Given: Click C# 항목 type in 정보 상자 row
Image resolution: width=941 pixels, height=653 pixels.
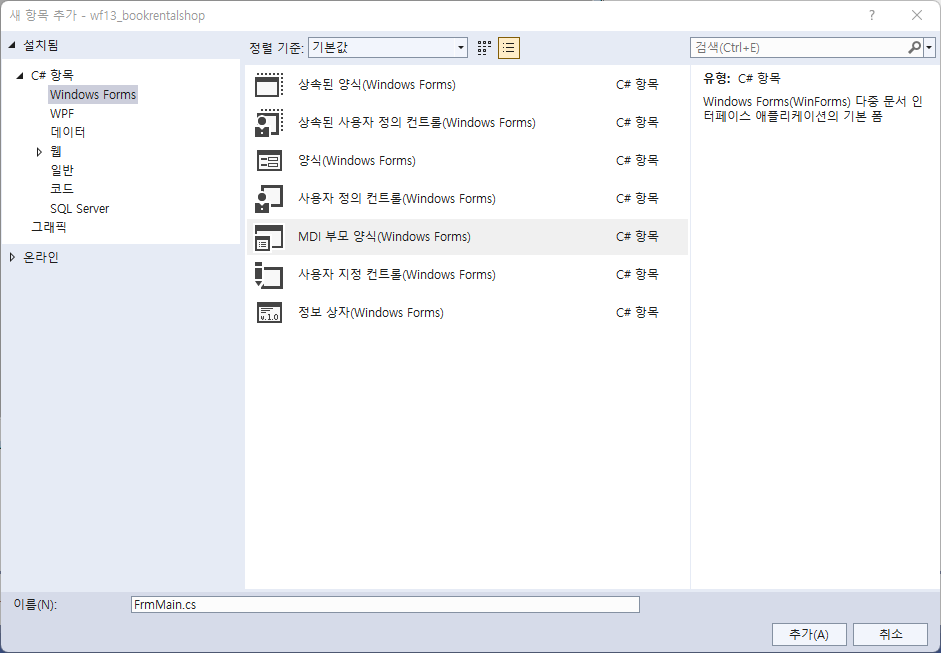Looking at the screenshot, I should coord(637,313).
